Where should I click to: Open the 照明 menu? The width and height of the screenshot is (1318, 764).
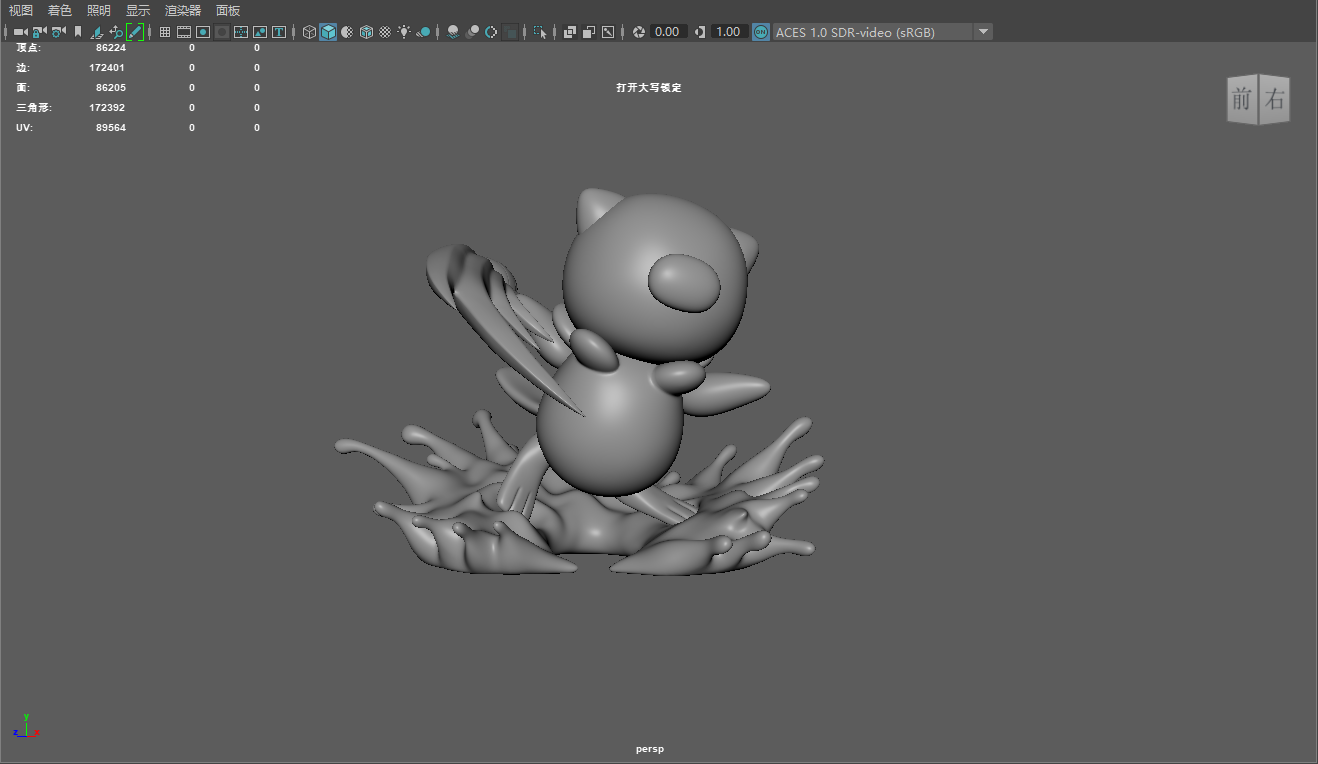[99, 10]
